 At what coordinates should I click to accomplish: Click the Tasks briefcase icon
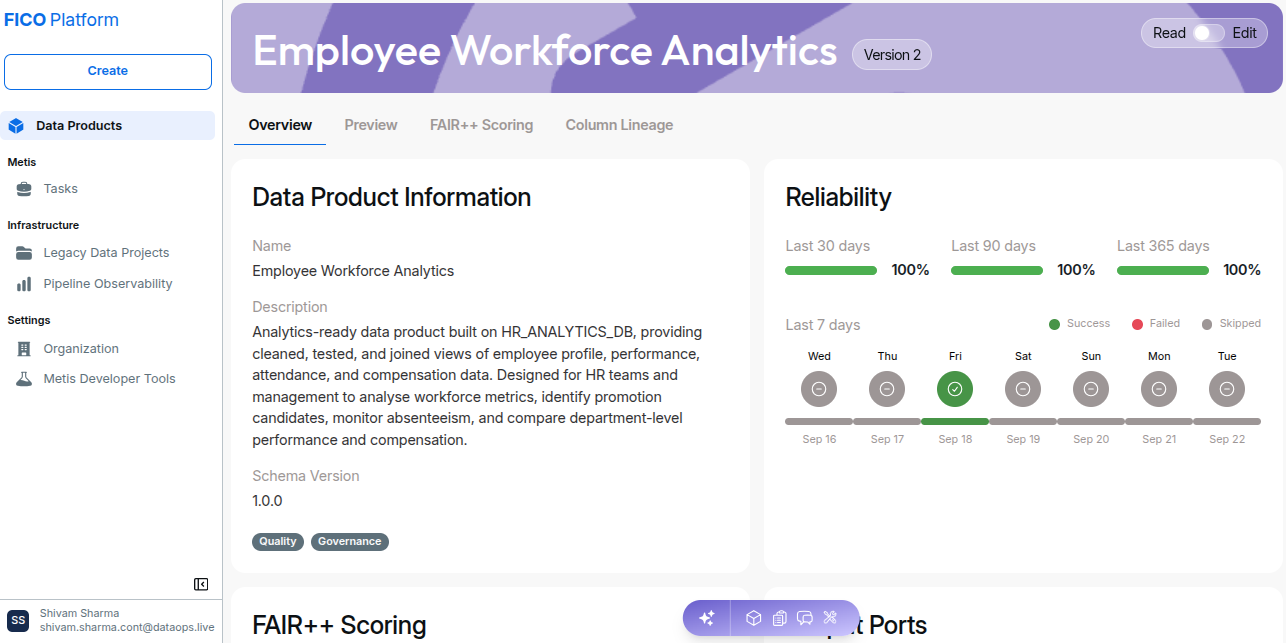point(24,189)
